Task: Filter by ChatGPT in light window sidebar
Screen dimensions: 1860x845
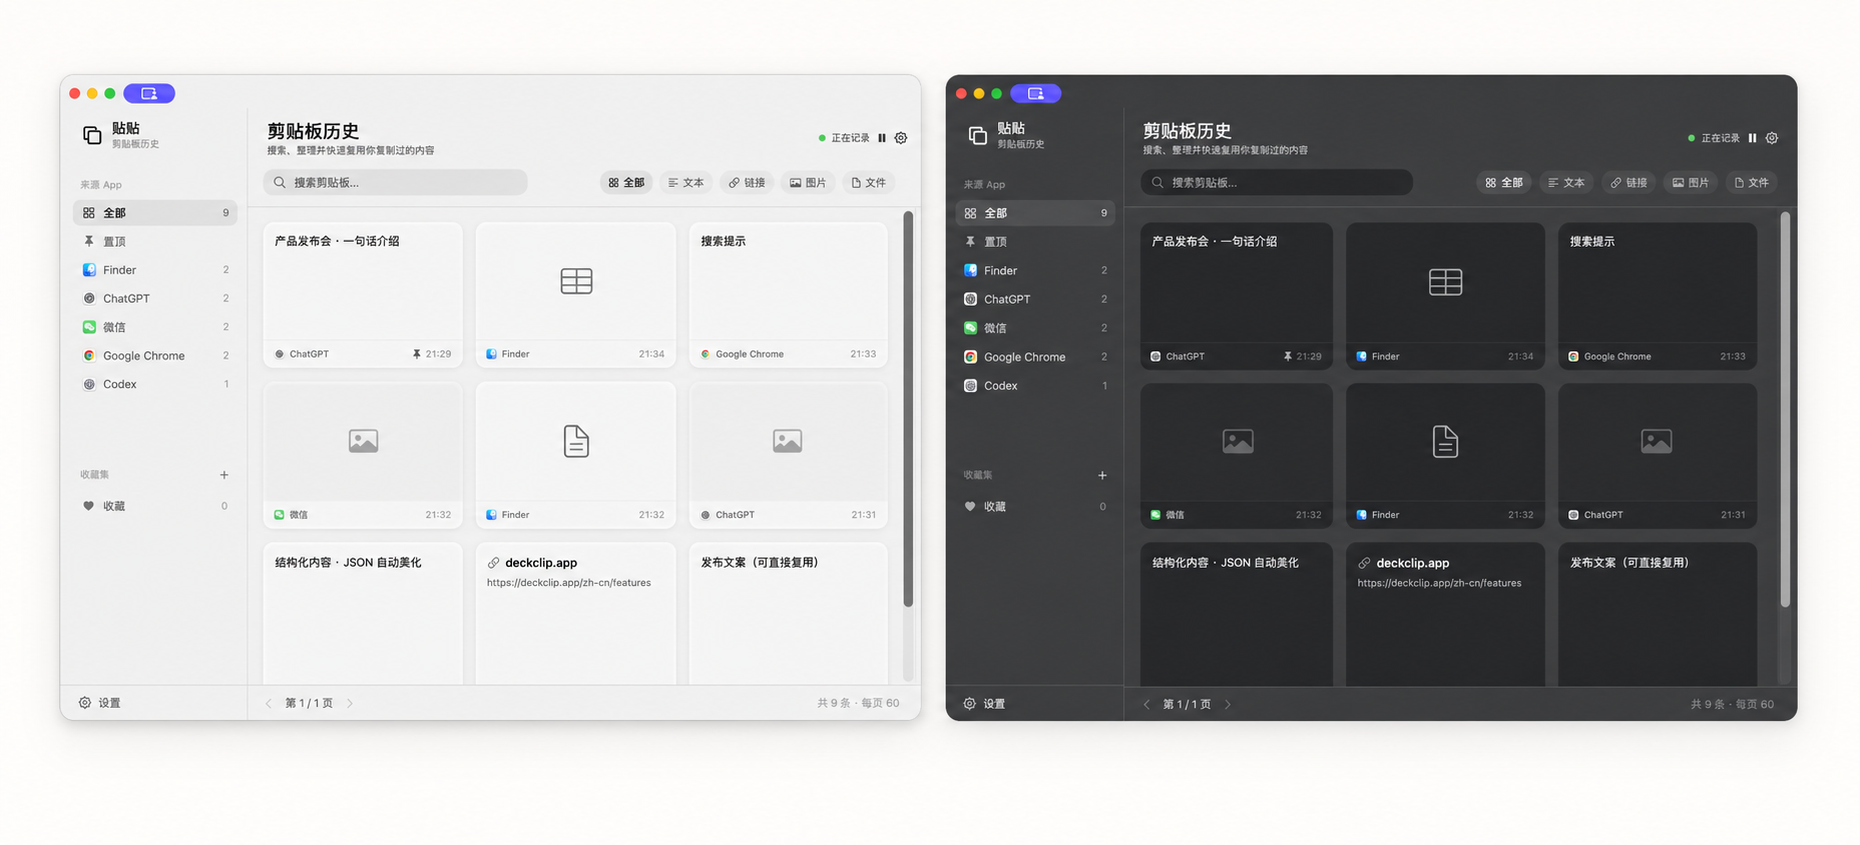Action: pyautogui.click(x=155, y=298)
